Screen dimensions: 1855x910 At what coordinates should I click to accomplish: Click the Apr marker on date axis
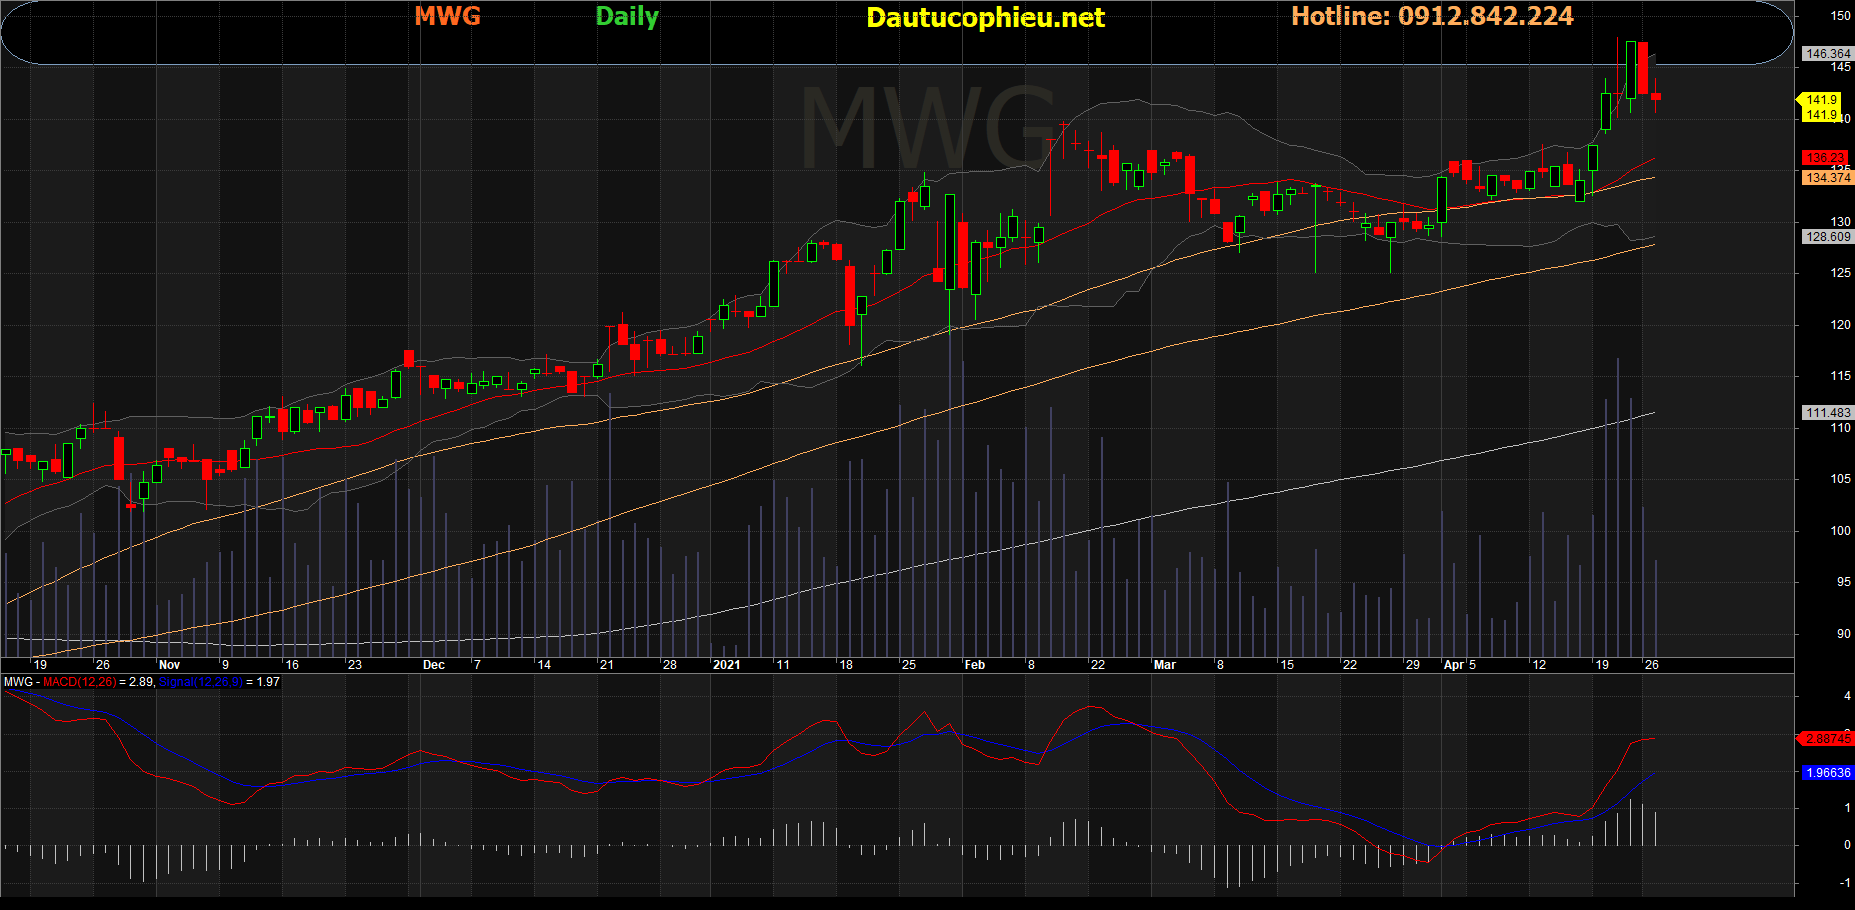point(1453,665)
